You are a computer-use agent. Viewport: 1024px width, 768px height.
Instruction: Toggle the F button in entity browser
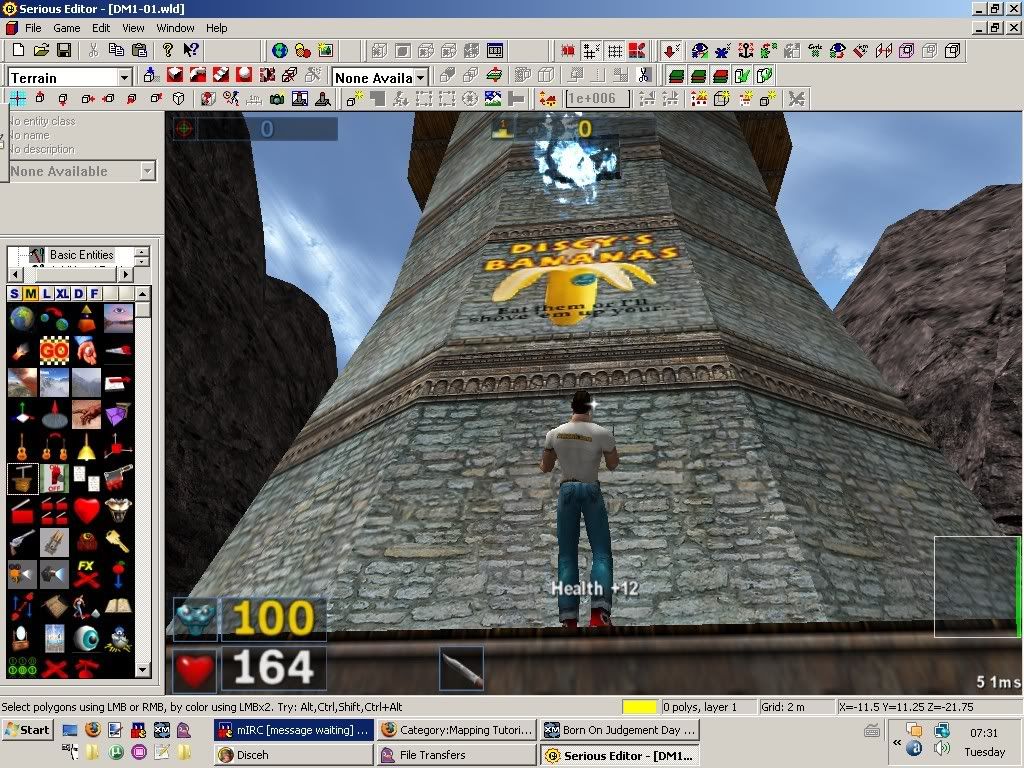(x=94, y=293)
